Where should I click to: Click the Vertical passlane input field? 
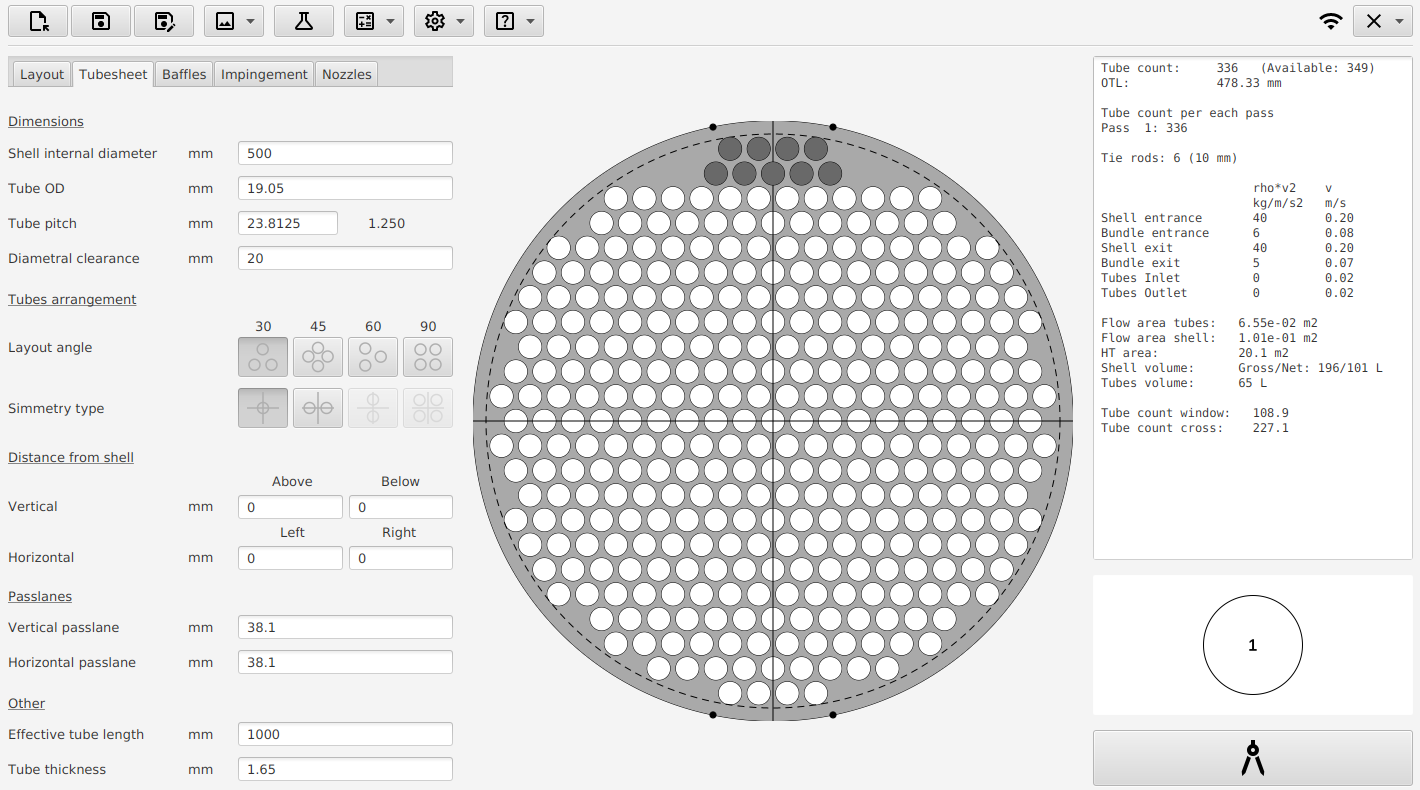coord(345,627)
